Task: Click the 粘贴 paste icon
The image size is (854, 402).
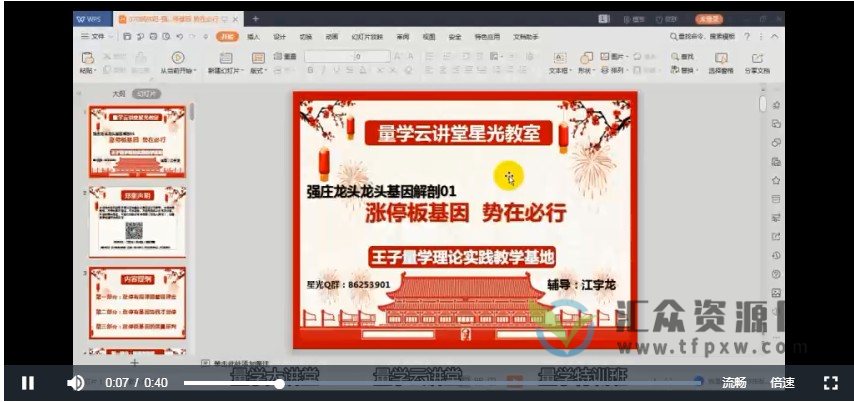Action: (87, 58)
